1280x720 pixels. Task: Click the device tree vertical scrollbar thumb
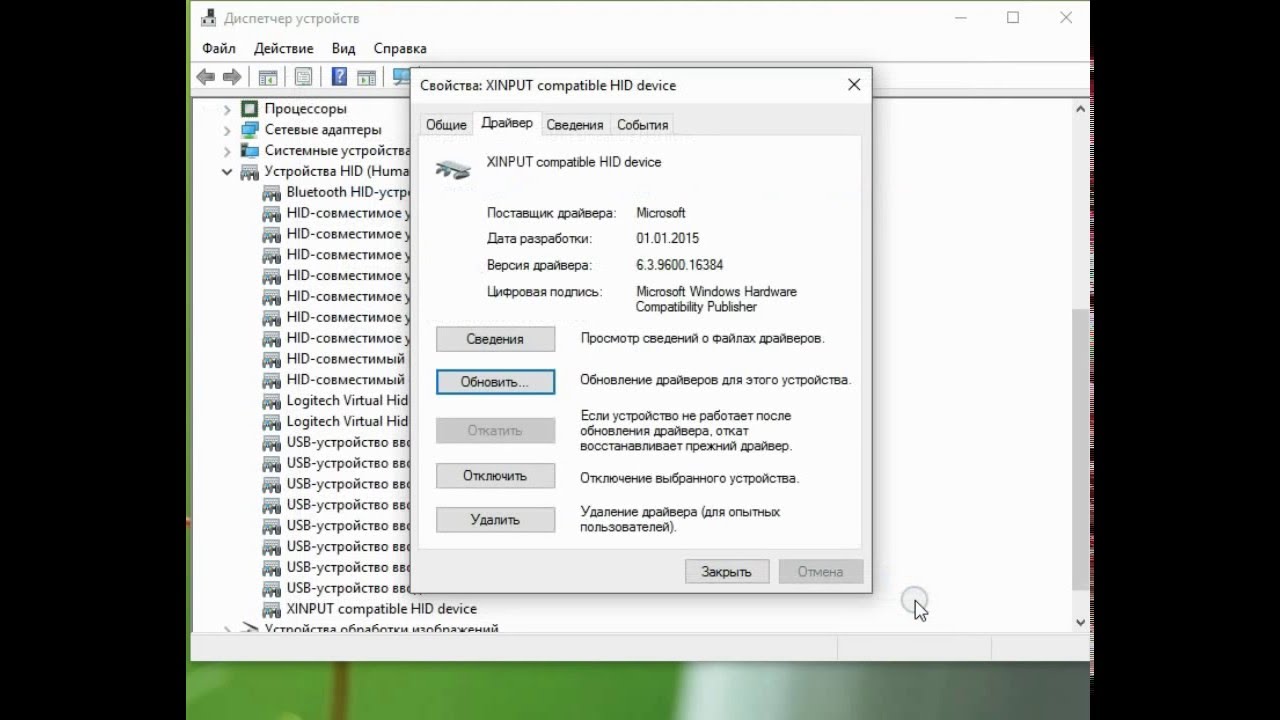(x=1080, y=450)
